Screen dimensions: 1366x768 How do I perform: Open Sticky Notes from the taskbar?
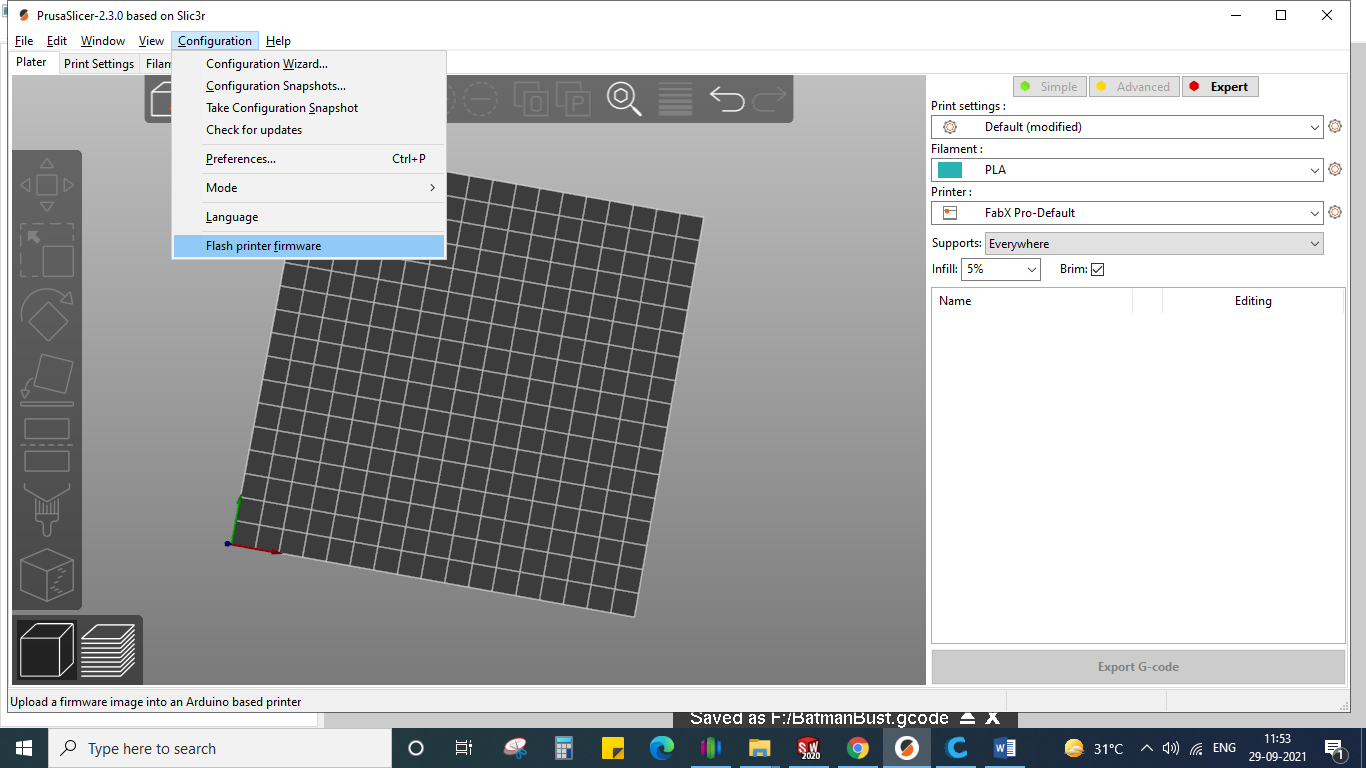click(x=613, y=748)
